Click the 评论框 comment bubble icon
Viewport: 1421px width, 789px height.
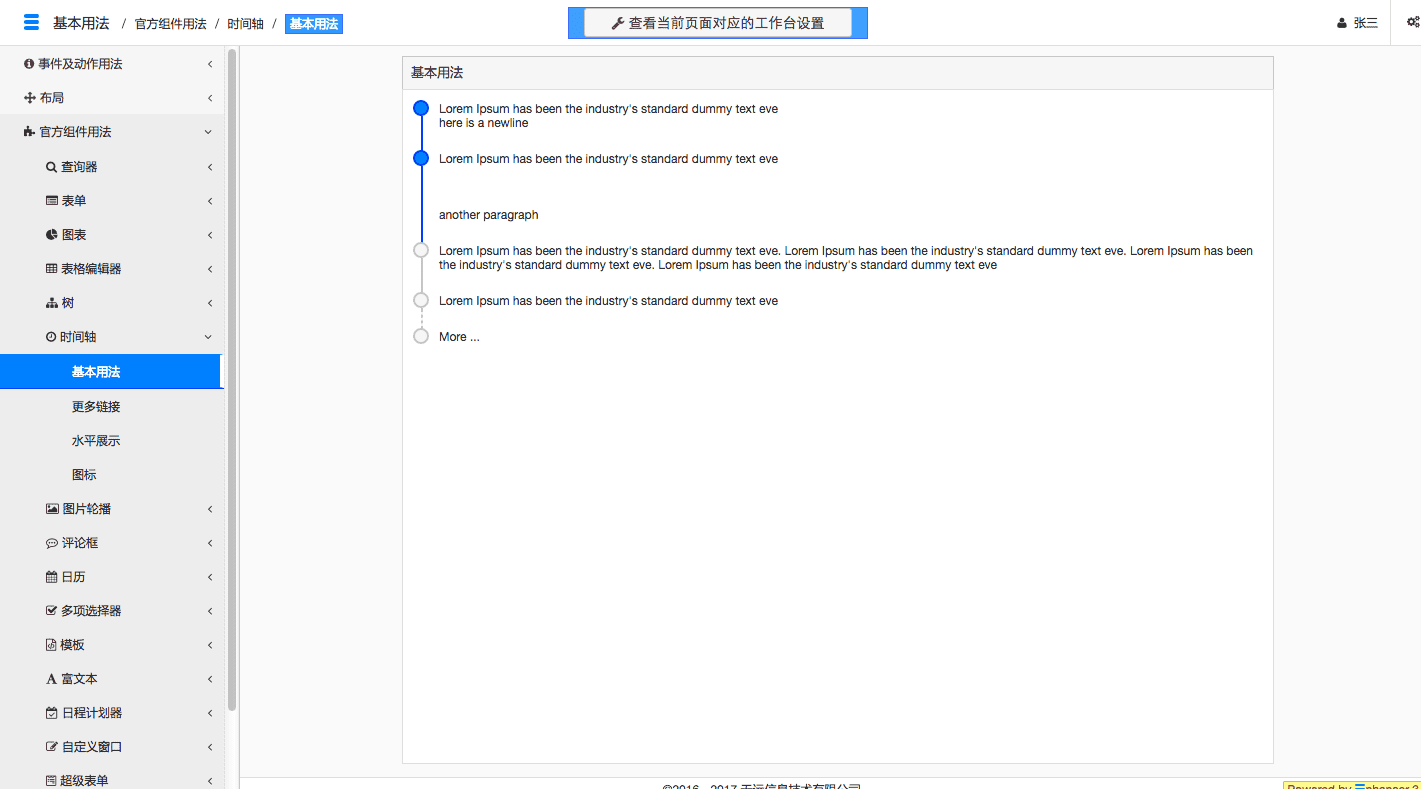(52, 543)
